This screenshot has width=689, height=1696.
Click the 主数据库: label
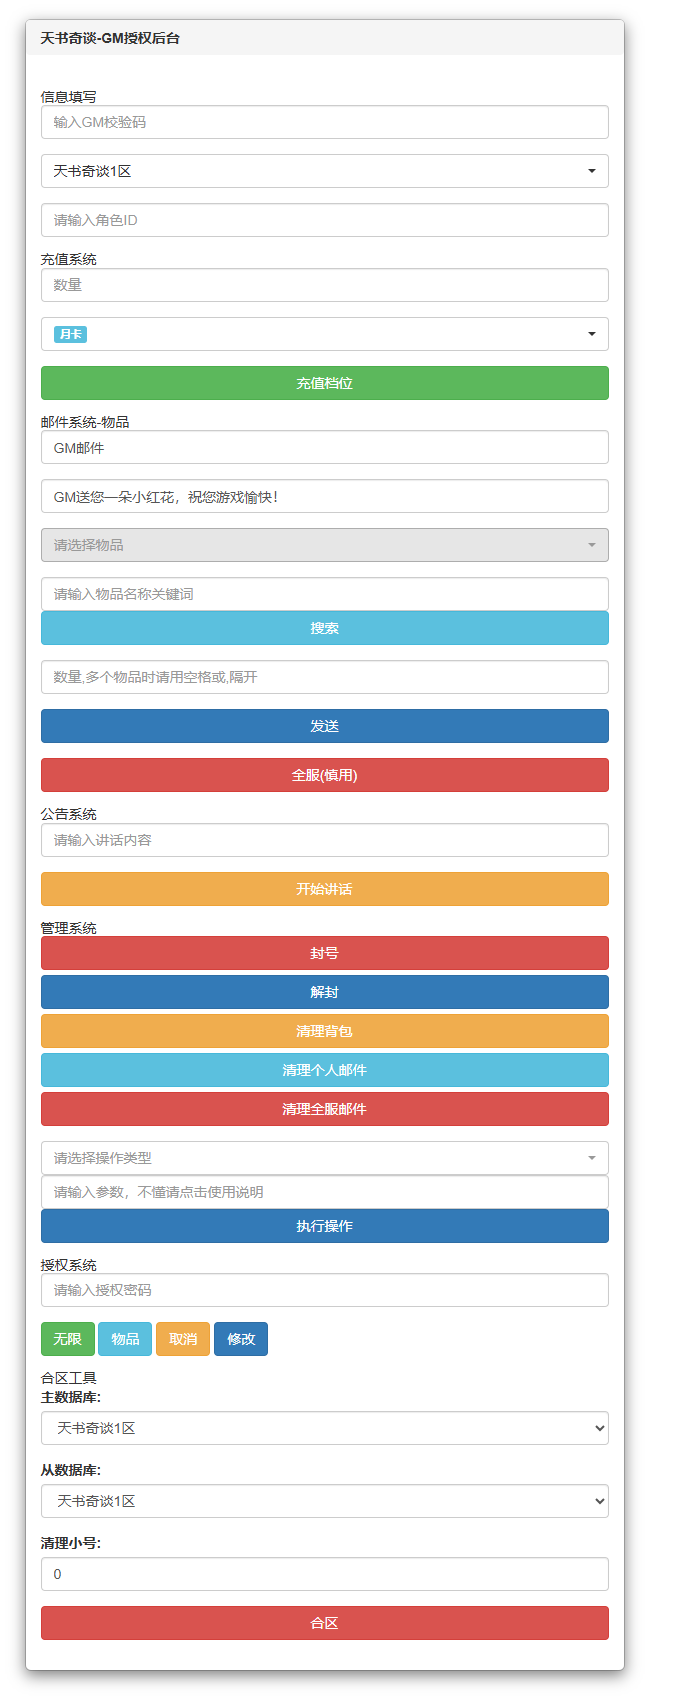(x=71, y=1397)
